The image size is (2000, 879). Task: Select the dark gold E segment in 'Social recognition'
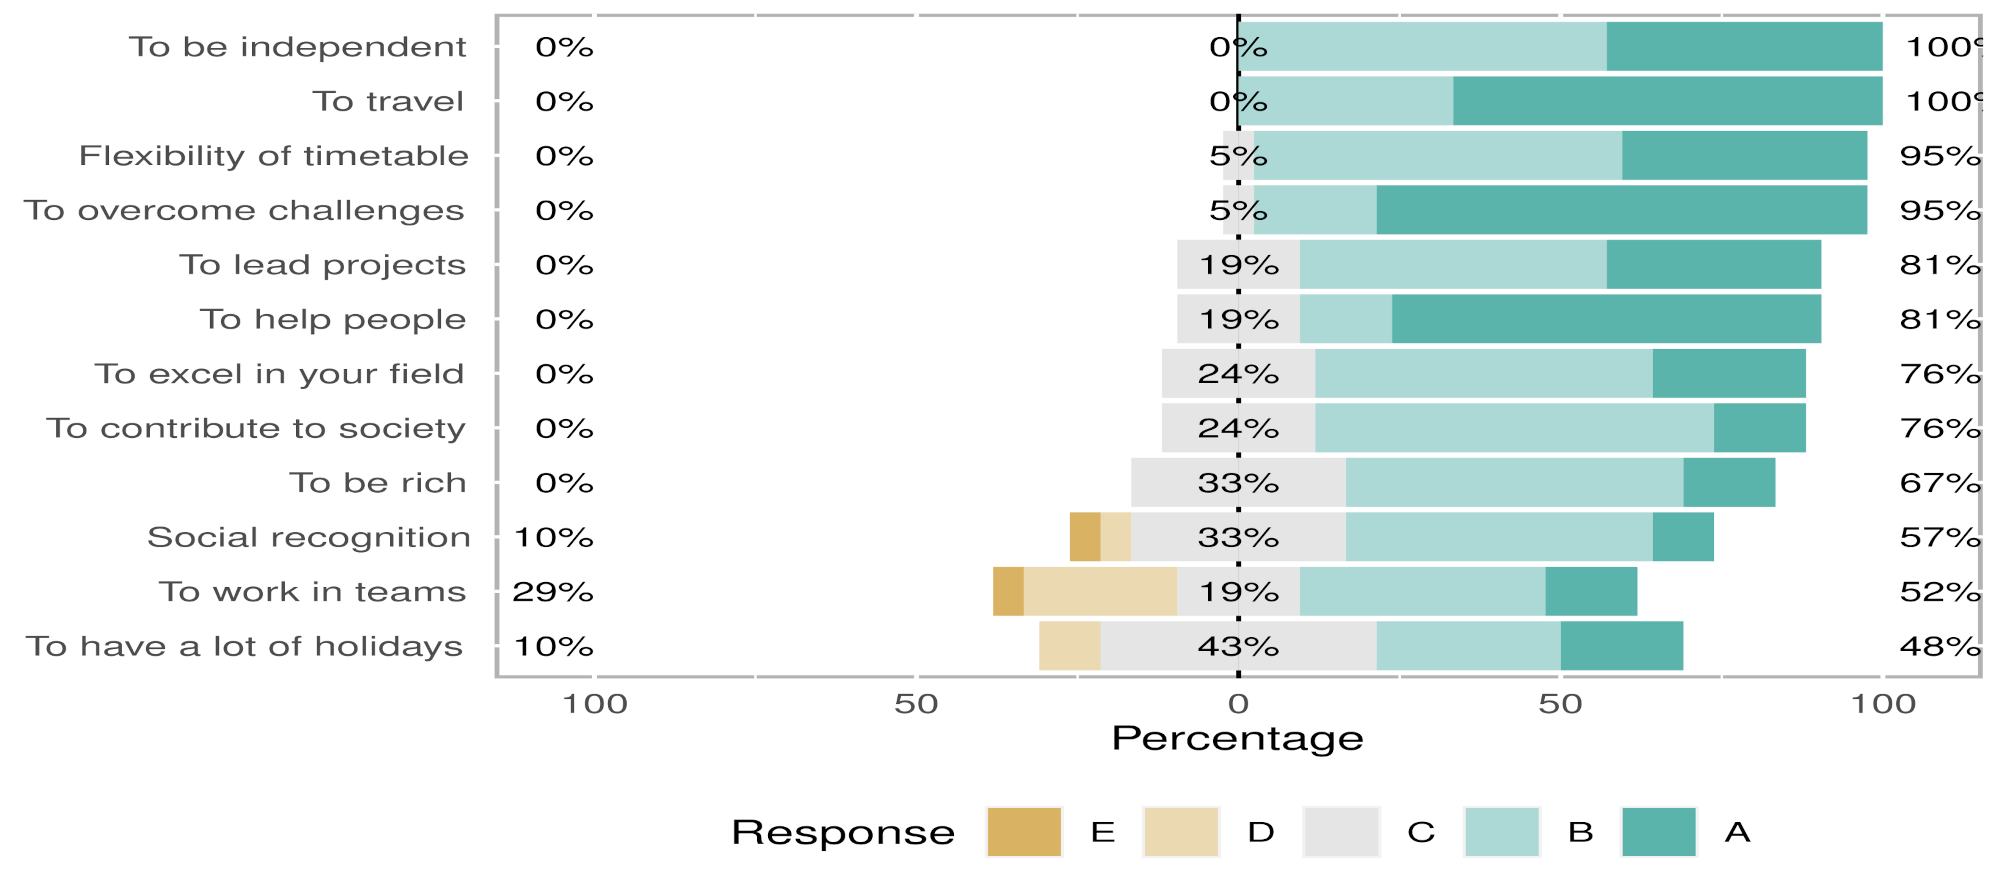coord(1085,537)
